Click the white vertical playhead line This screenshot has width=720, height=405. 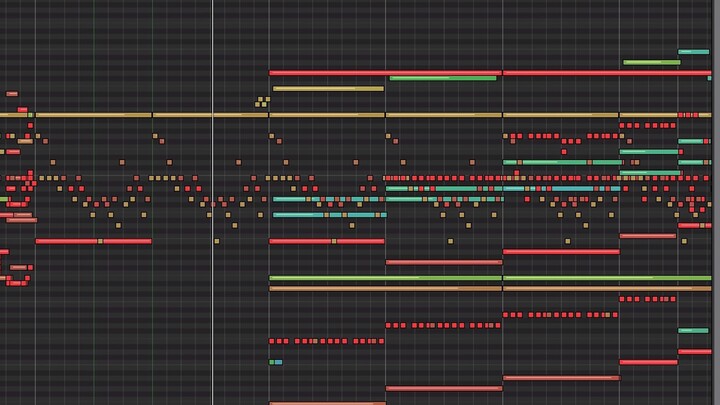[x=212, y=202]
